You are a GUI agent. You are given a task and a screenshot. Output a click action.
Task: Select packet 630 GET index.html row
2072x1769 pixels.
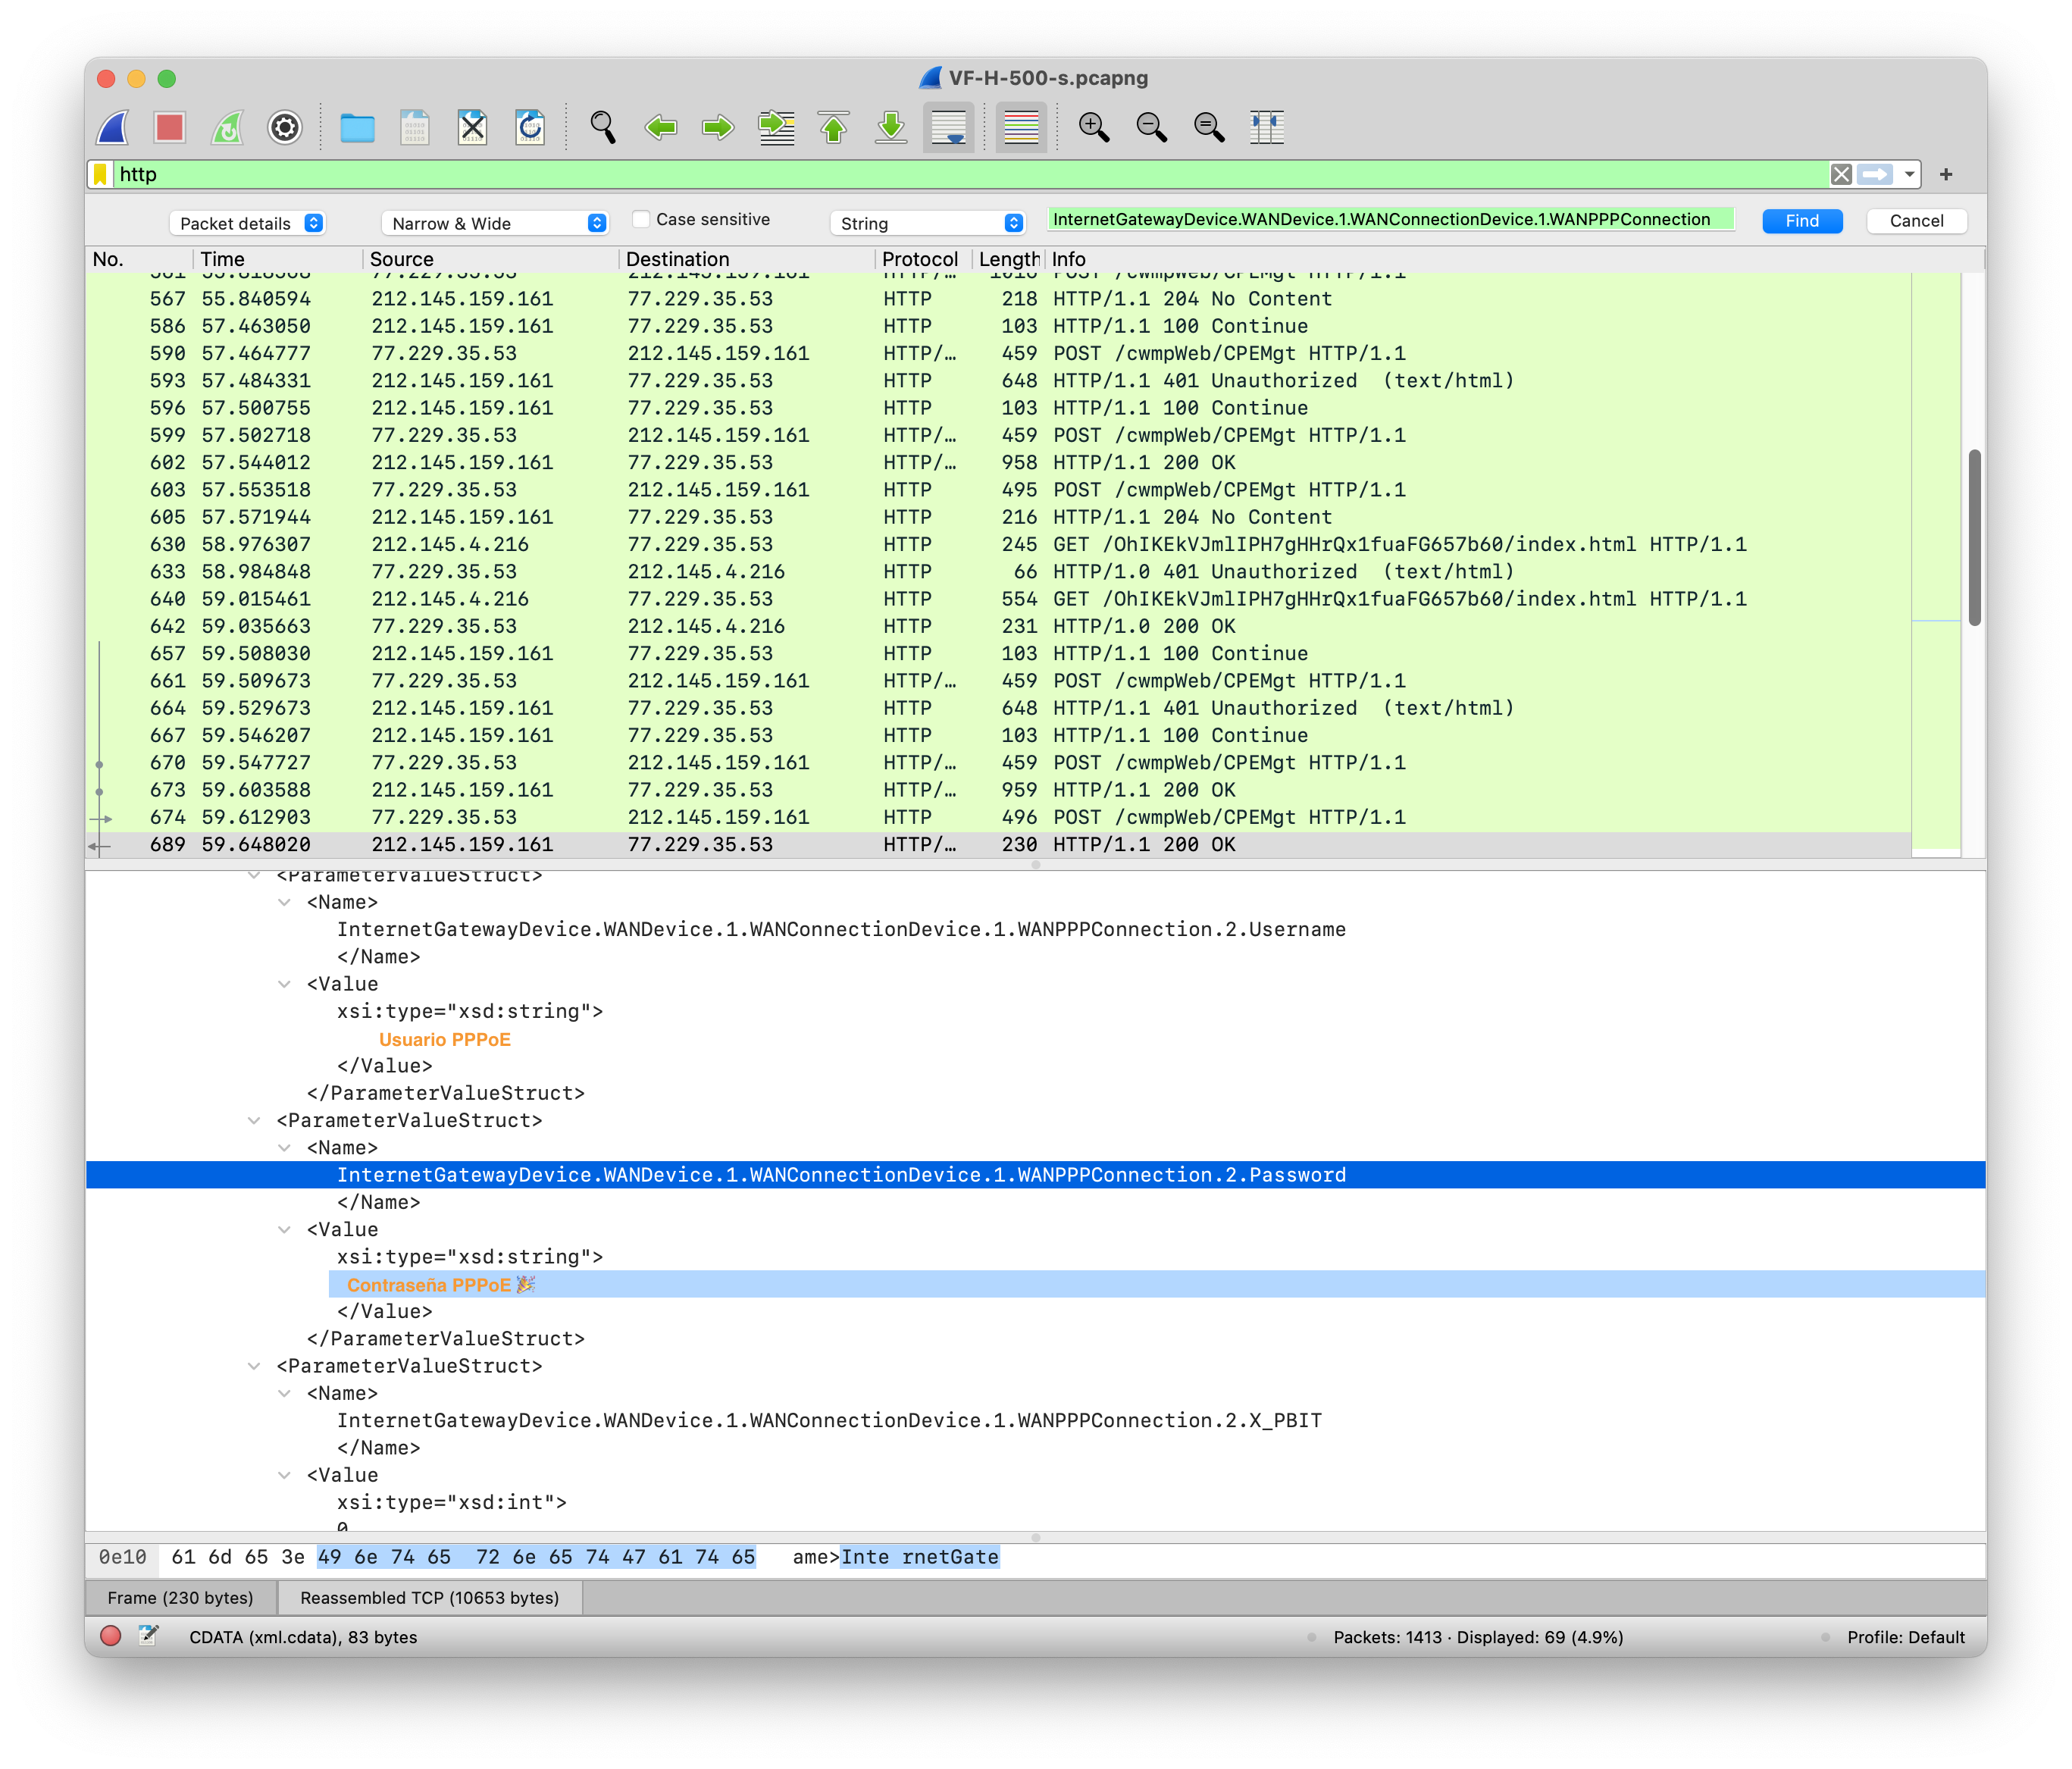point(998,544)
